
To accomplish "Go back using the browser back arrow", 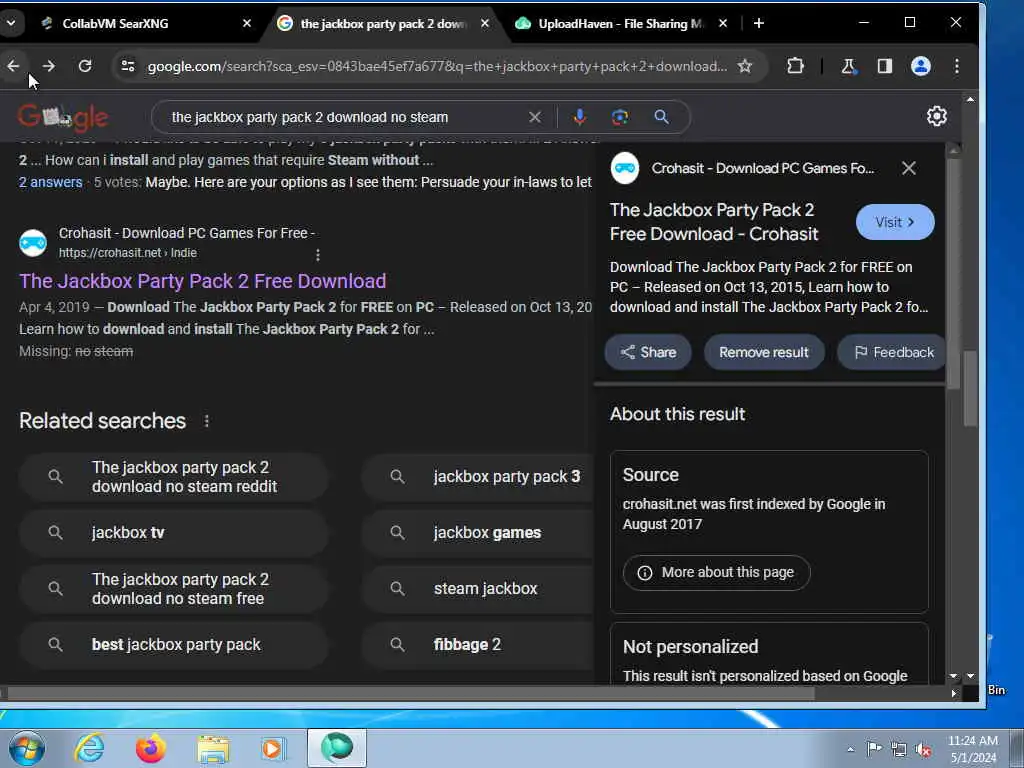I will click(x=13, y=66).
